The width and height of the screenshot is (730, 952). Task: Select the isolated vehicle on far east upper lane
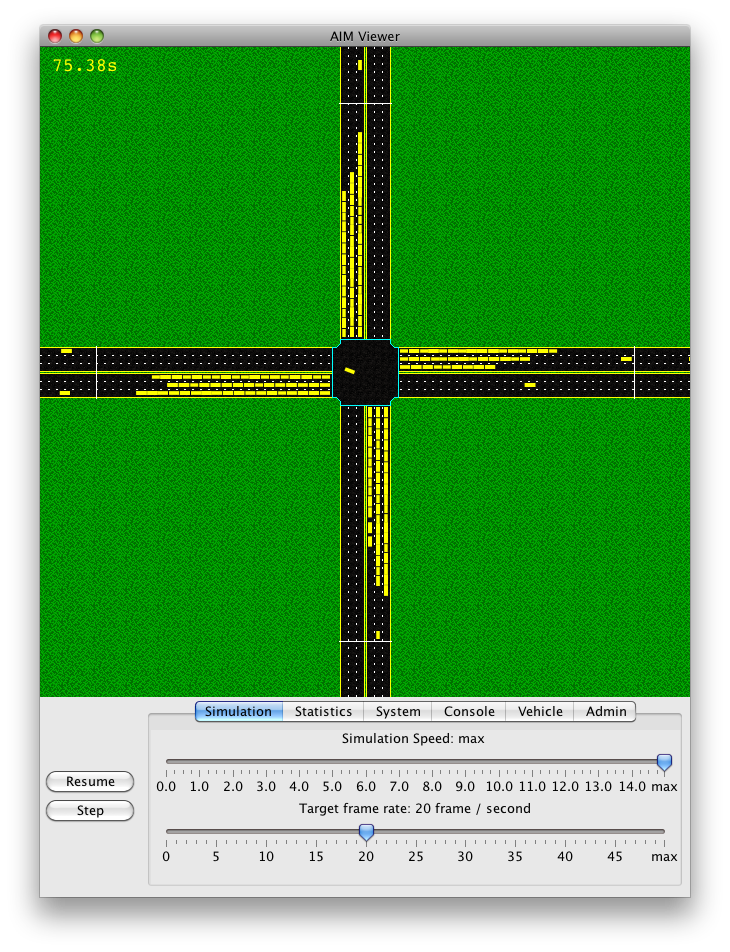point(626,358)
